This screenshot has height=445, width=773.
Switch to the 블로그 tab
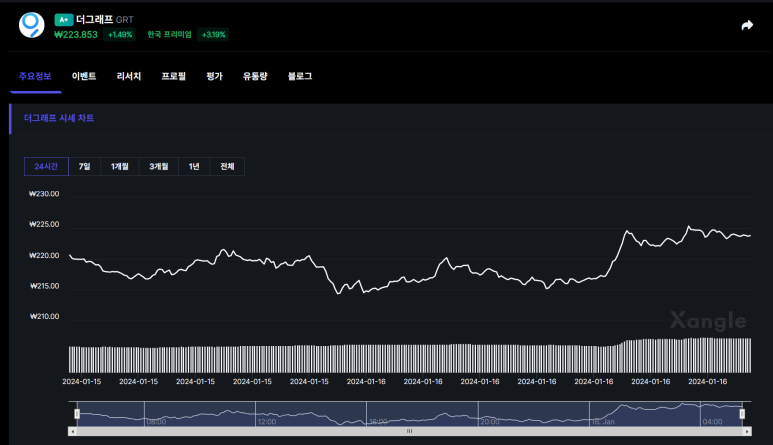(x=300, y=76)
